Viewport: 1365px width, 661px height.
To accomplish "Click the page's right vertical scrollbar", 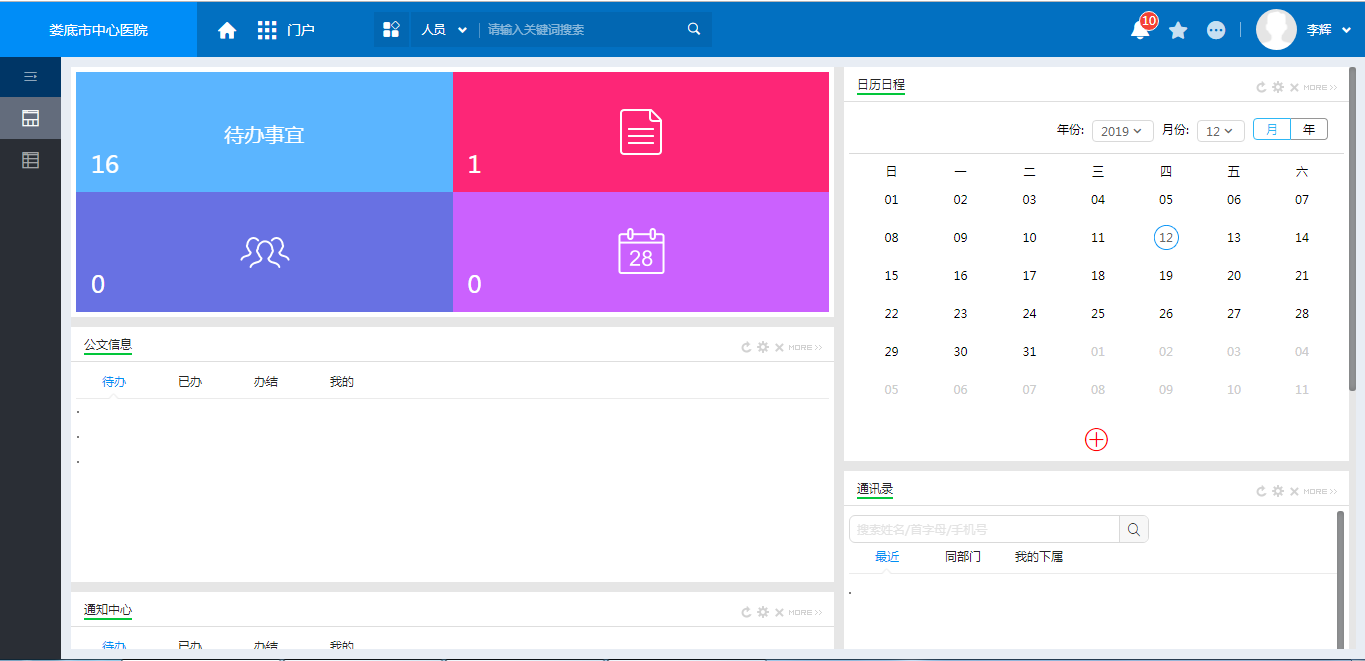I will click(x=1353, y=230).
